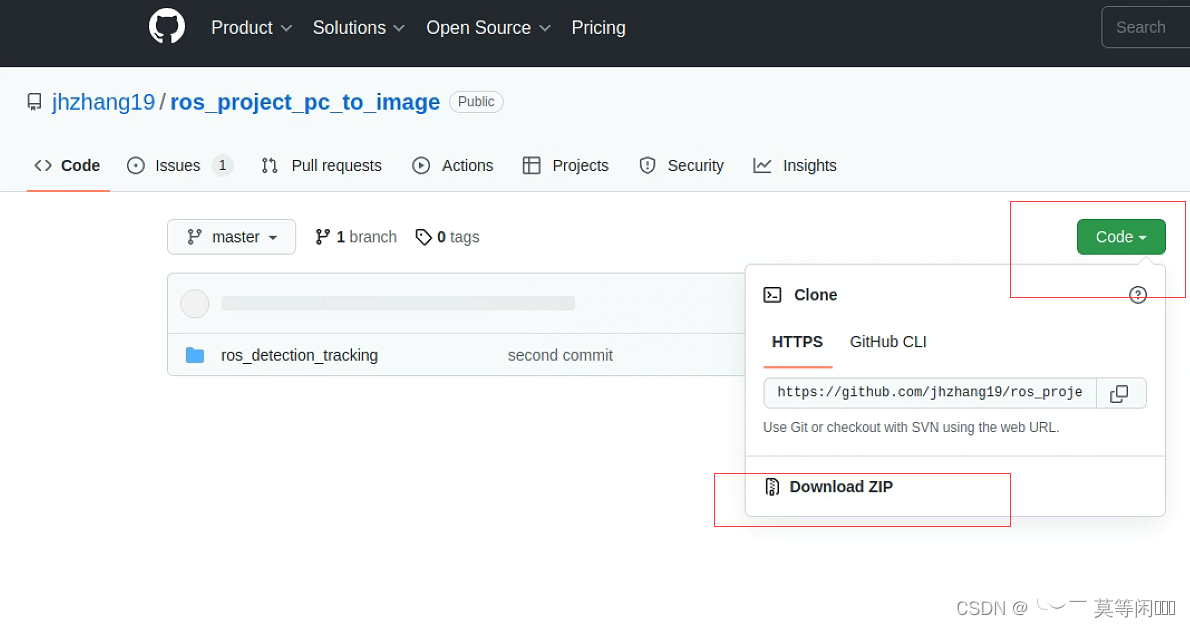Click the Pull requests merge icon

coord(269,166)
